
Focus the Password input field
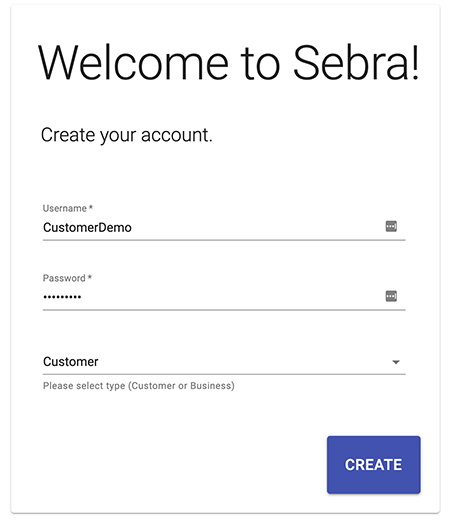click(x=224, y=297)
